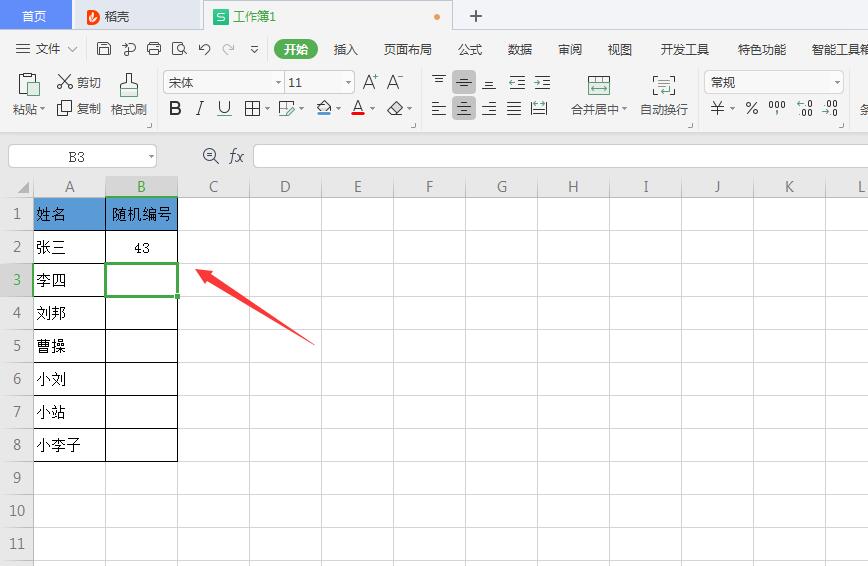Screen dimensions: 868x566
Task: Click the cell style brush icon
Action: tap(287, 108)
